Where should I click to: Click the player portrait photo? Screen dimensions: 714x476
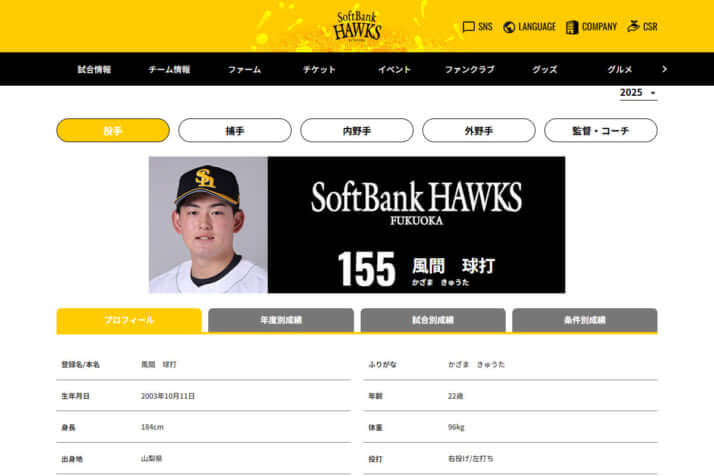pyautogui.click(x=209, y=225)
